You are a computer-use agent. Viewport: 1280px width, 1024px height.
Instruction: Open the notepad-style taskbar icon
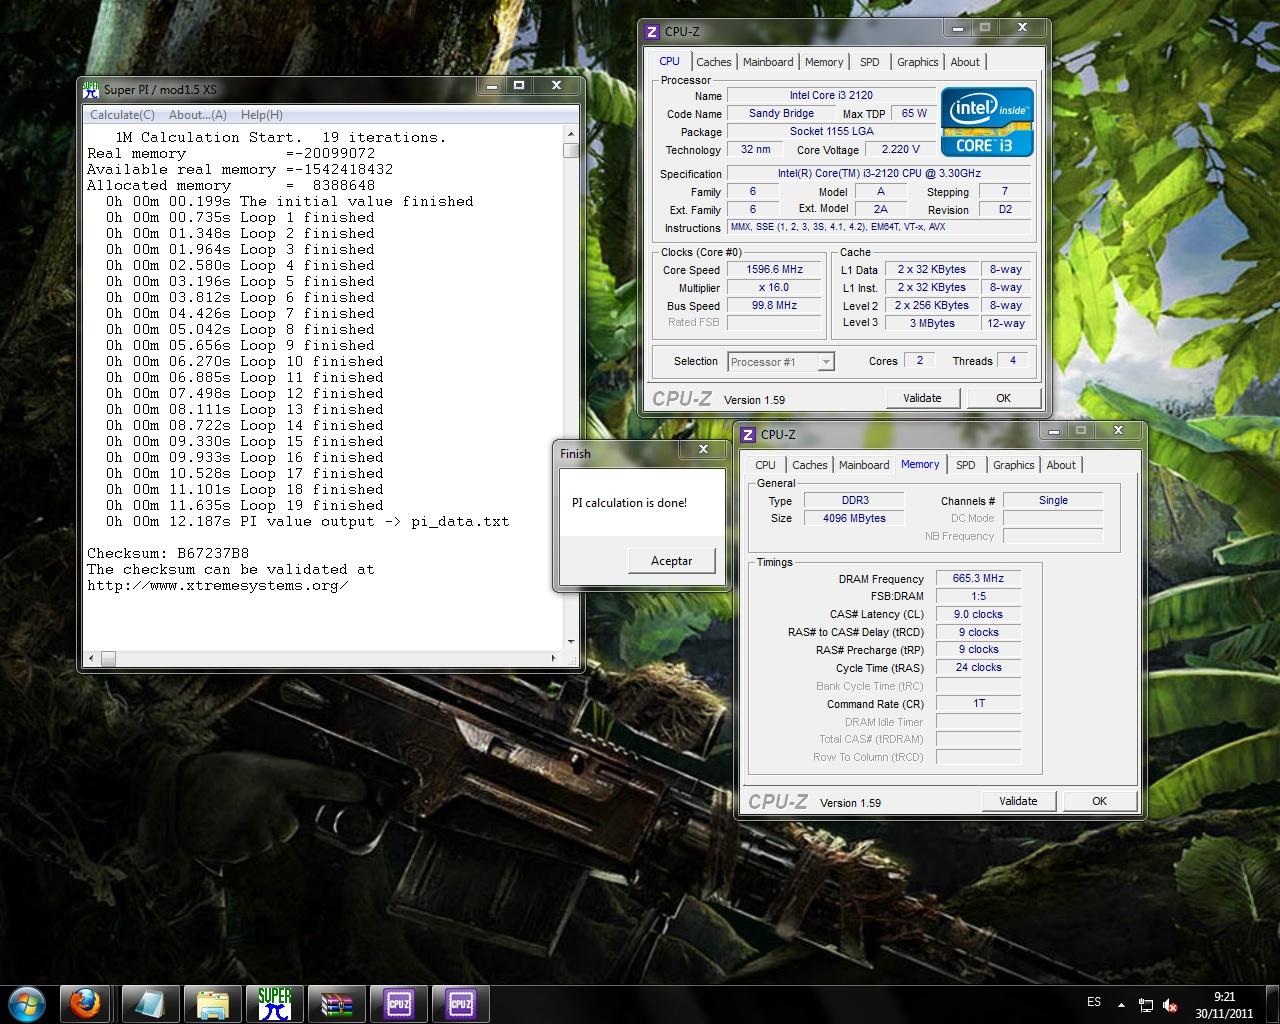point(152,1003)
